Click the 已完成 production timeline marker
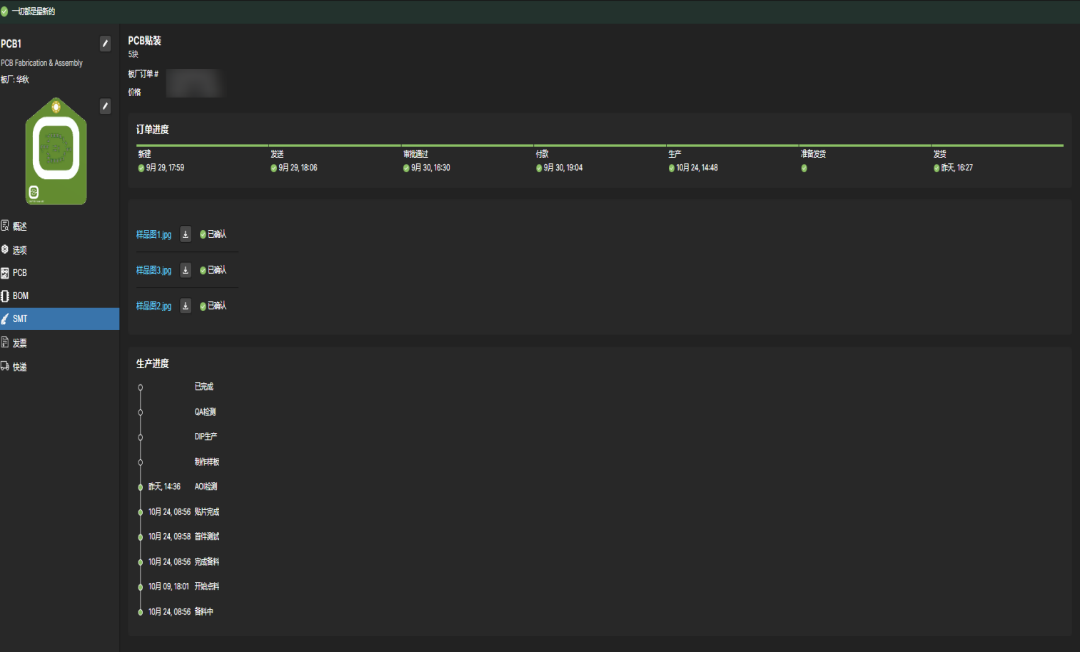Viewport: 1080px width, 652px height. 141,388
